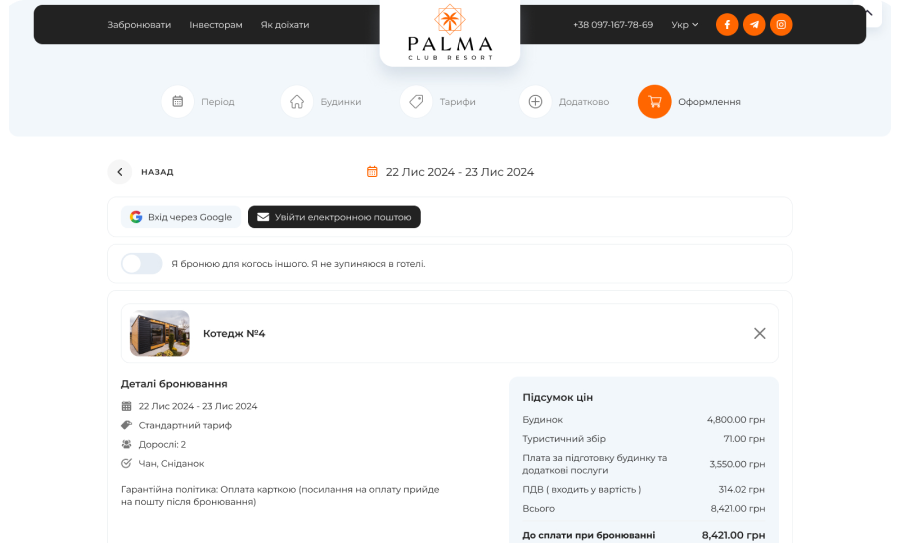900x543 pixels.
Task: Click the 71.00 грн tourist tax value
Action: [744, 439]
